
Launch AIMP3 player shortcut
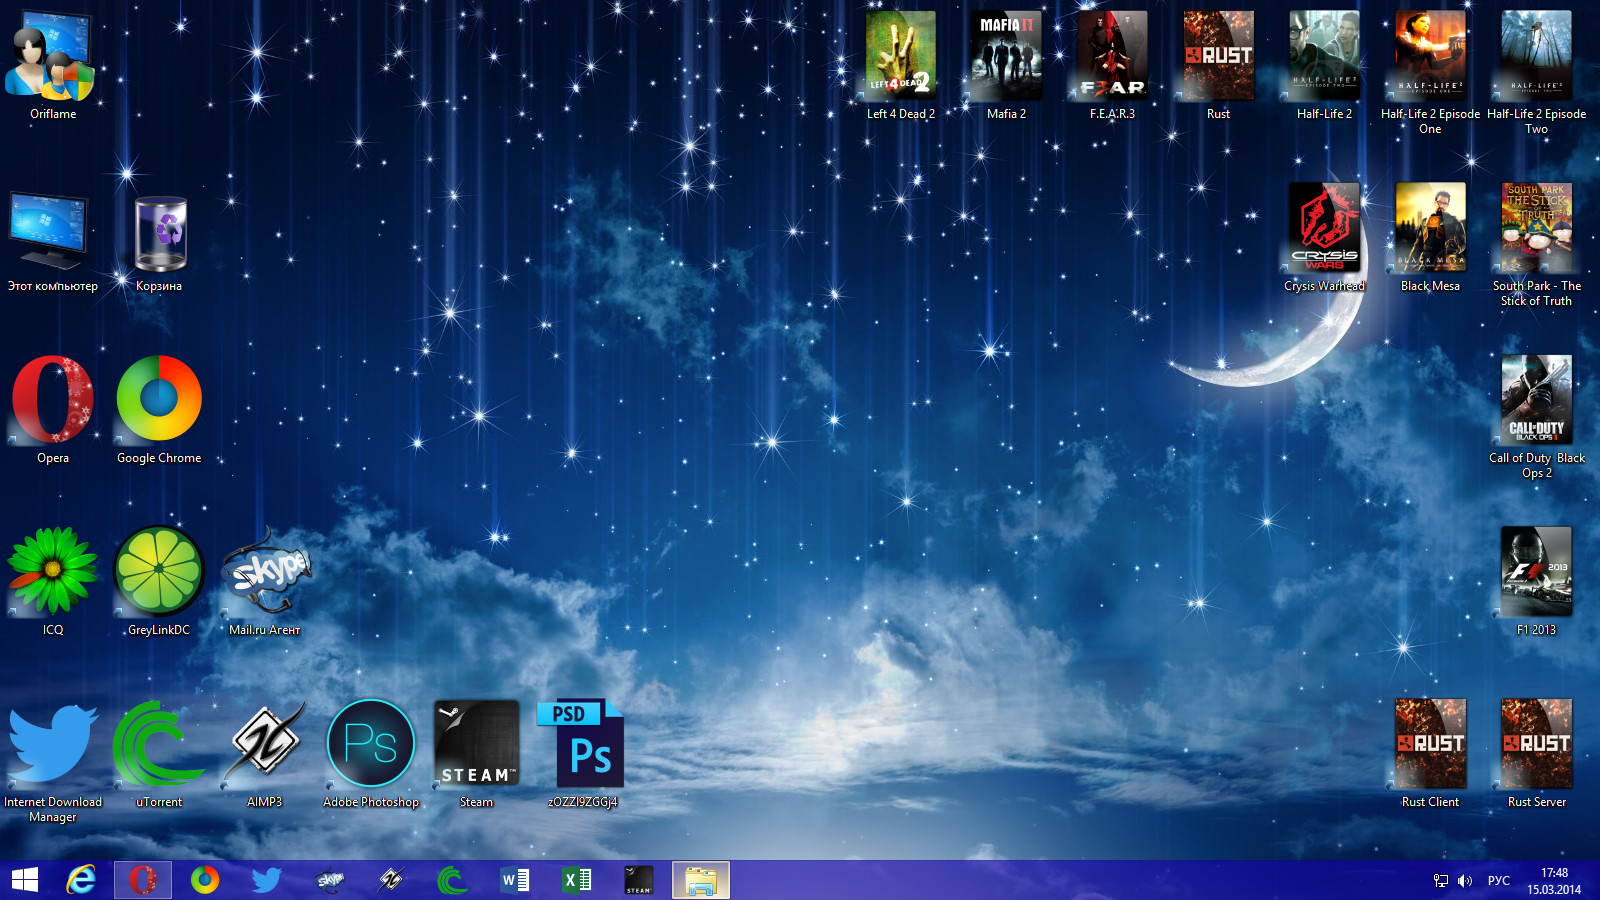(x=265, y=755)
